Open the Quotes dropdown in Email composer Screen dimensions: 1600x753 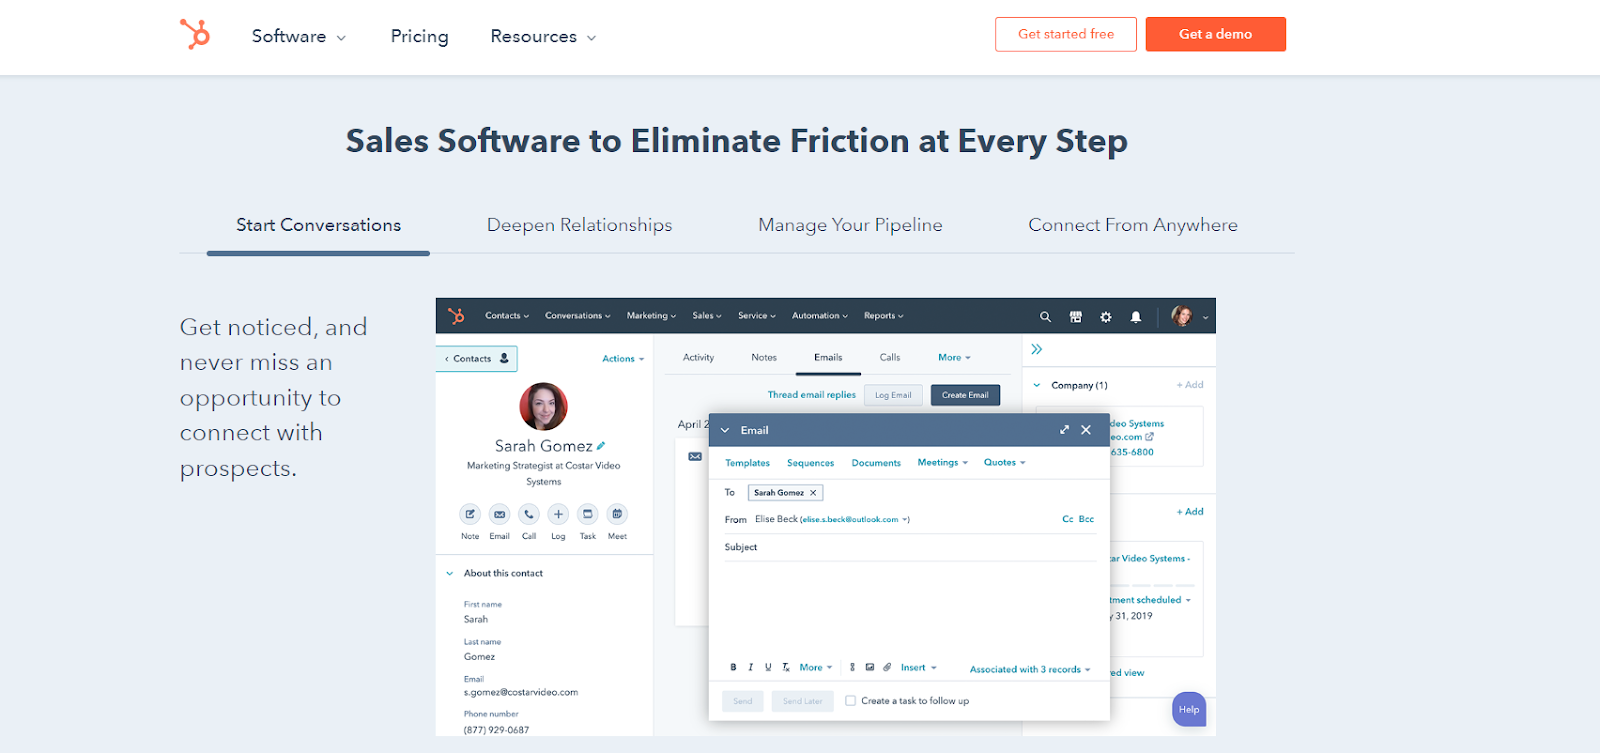click(x=1005, y=463)
